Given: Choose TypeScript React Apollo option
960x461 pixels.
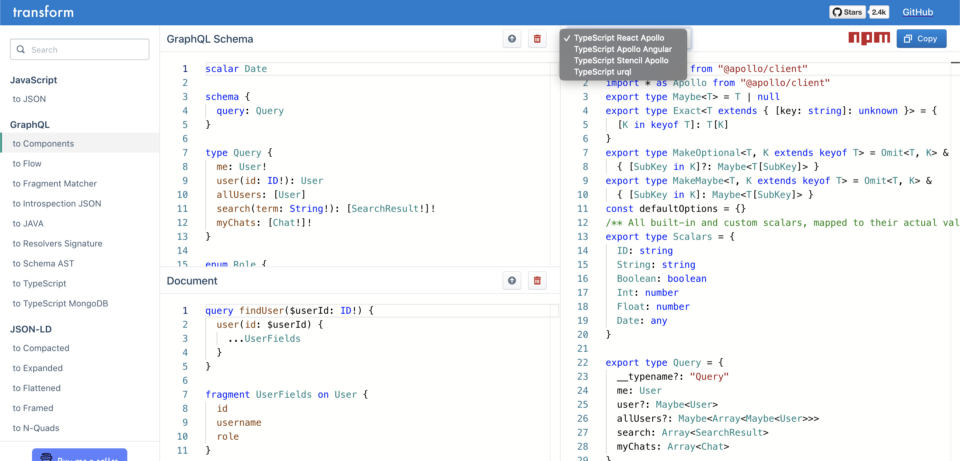Looking at the screenshot, I should pos(618,38).
